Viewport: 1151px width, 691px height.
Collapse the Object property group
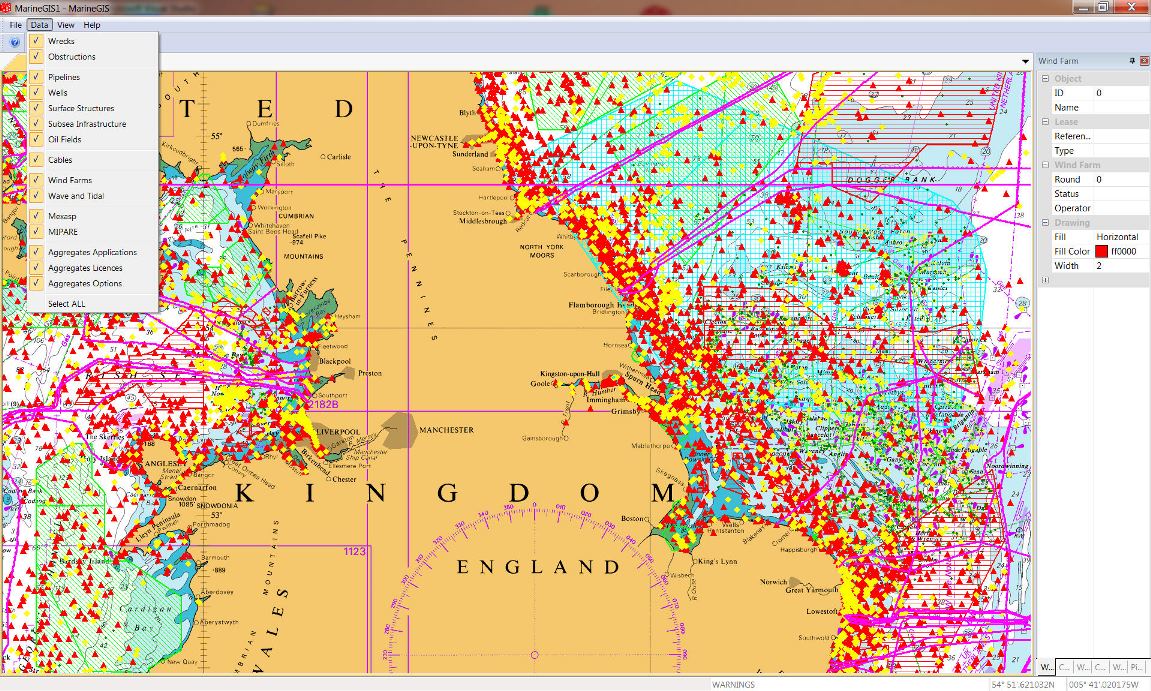pyautogui.click(x=1045, y=79)
